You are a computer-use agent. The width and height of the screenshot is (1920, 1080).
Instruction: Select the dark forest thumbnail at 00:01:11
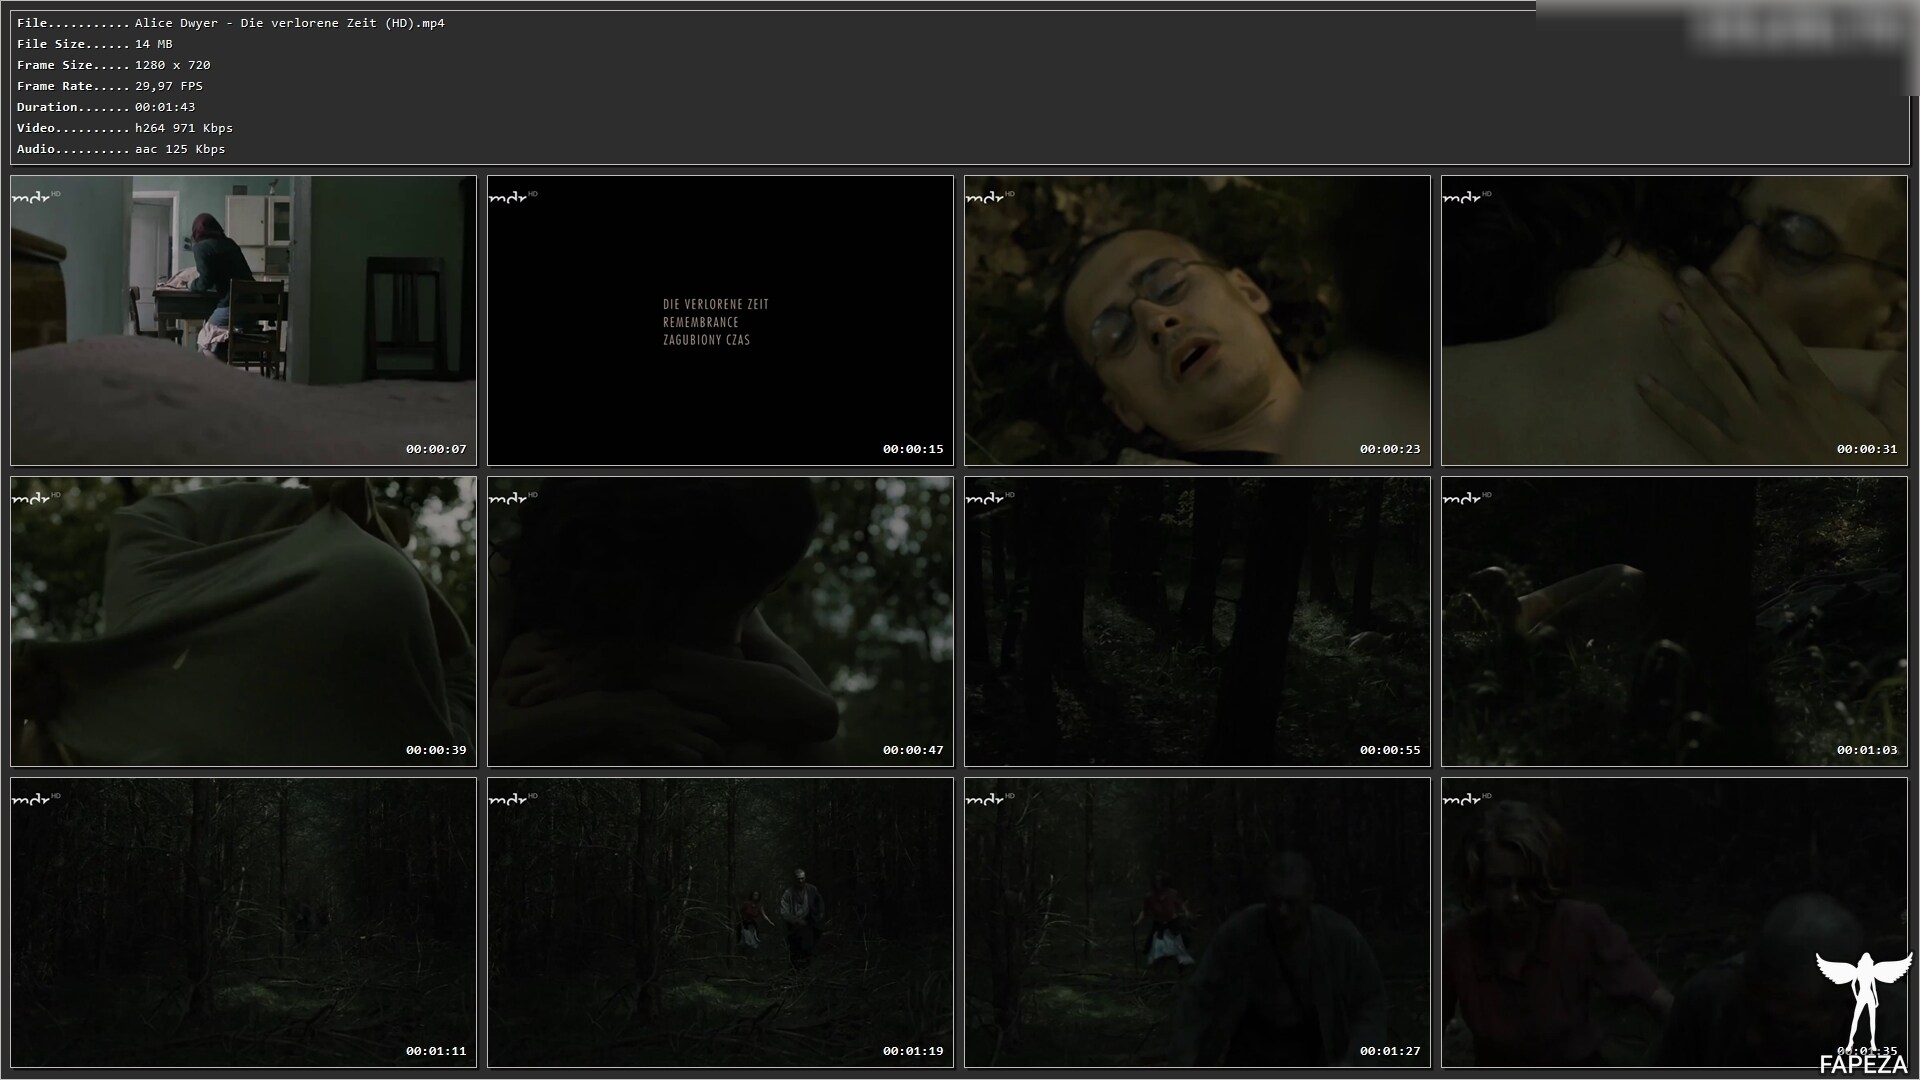coord(243,922)
